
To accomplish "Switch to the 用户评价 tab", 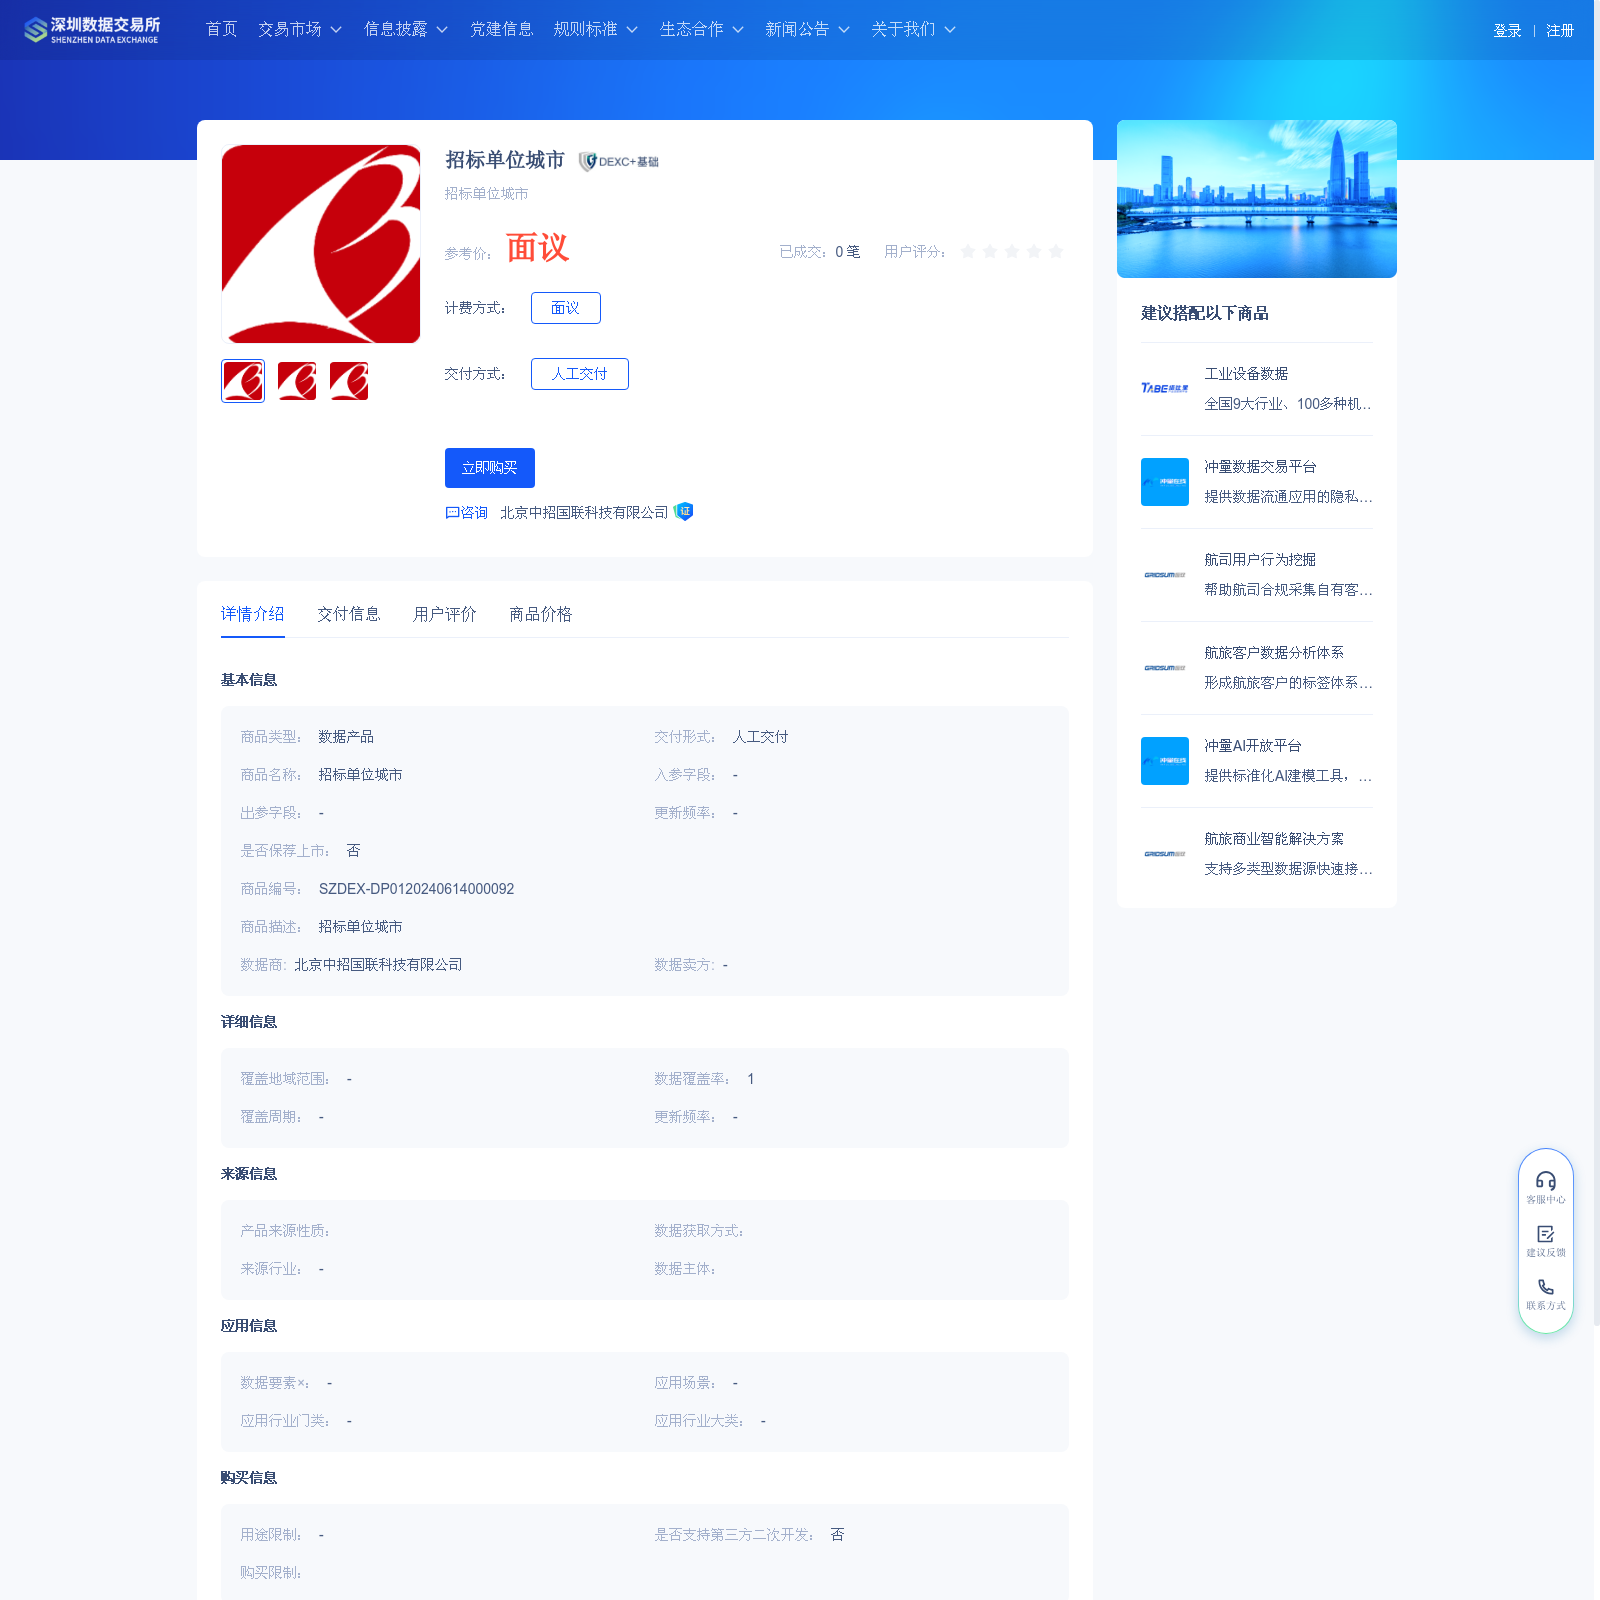I will (x=445, y=614).
